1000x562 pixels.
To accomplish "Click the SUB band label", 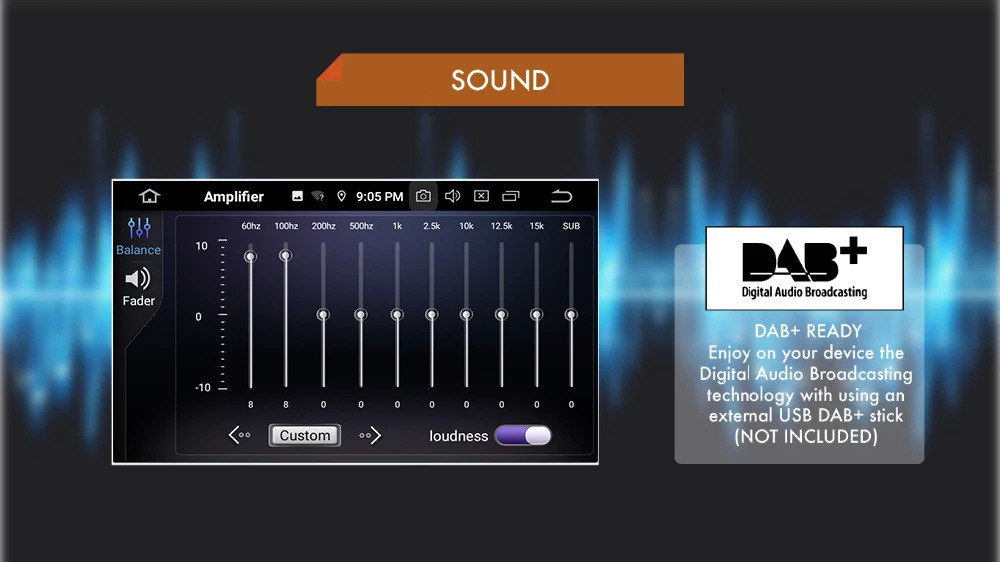I will point(571,226).
